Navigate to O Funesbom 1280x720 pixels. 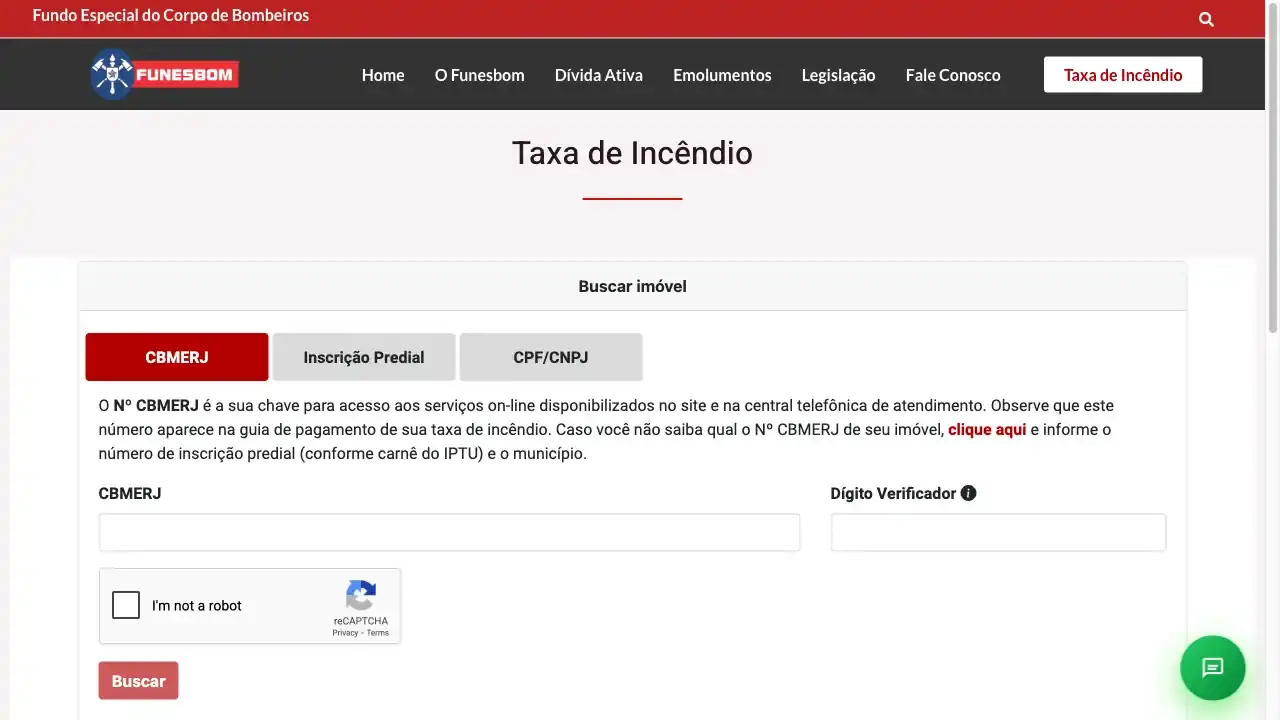coord(479,75)
